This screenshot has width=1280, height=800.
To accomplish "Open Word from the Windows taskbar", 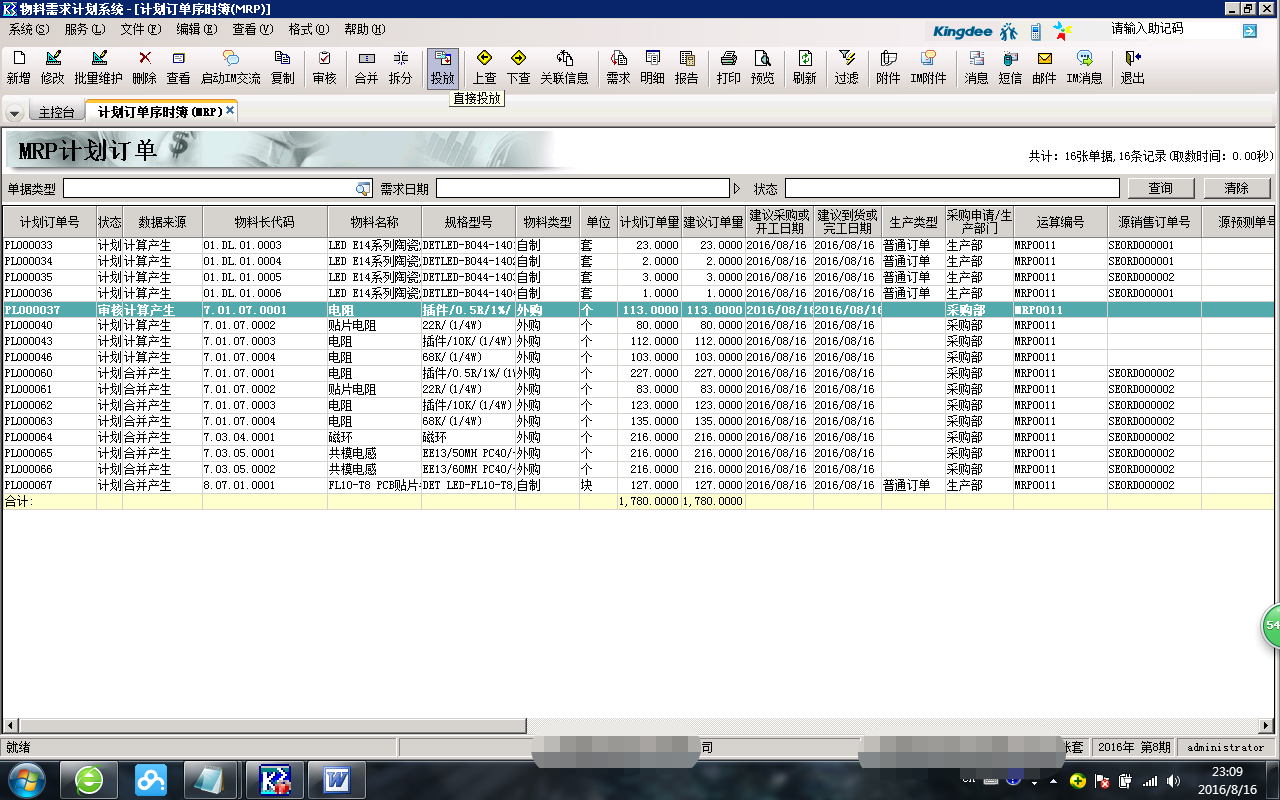I will tap(337, 778).
